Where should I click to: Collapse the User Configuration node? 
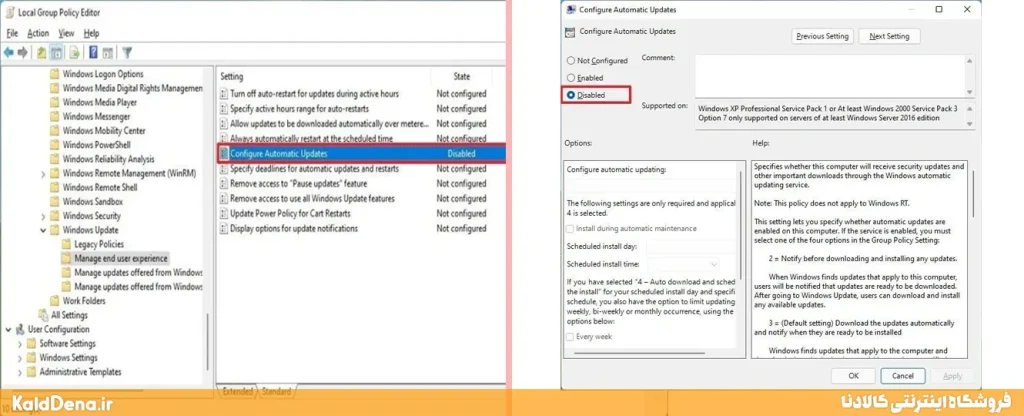pos(8,329)
